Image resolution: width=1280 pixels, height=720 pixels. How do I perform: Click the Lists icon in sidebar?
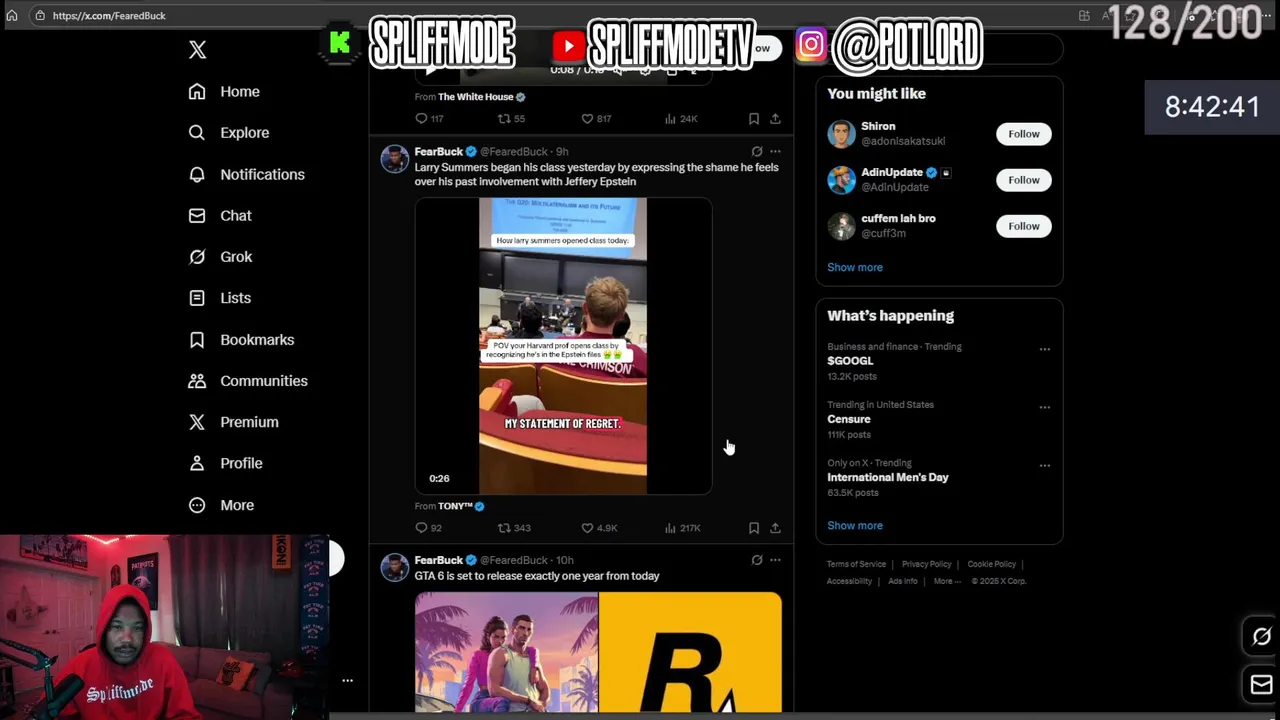click(197, 298)
